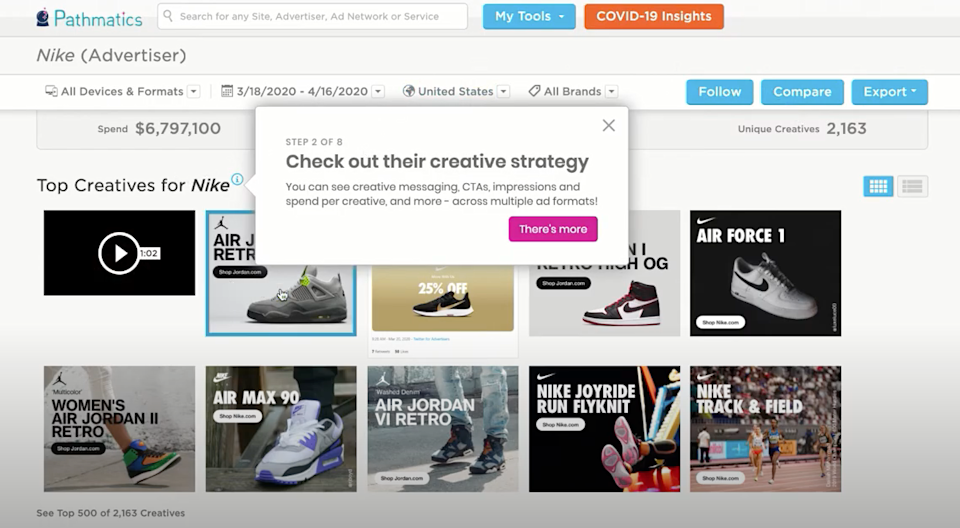Screen dimensions: 960x528
Task: Open the date range dropdown arrow
Action: (x=378, y=91)
